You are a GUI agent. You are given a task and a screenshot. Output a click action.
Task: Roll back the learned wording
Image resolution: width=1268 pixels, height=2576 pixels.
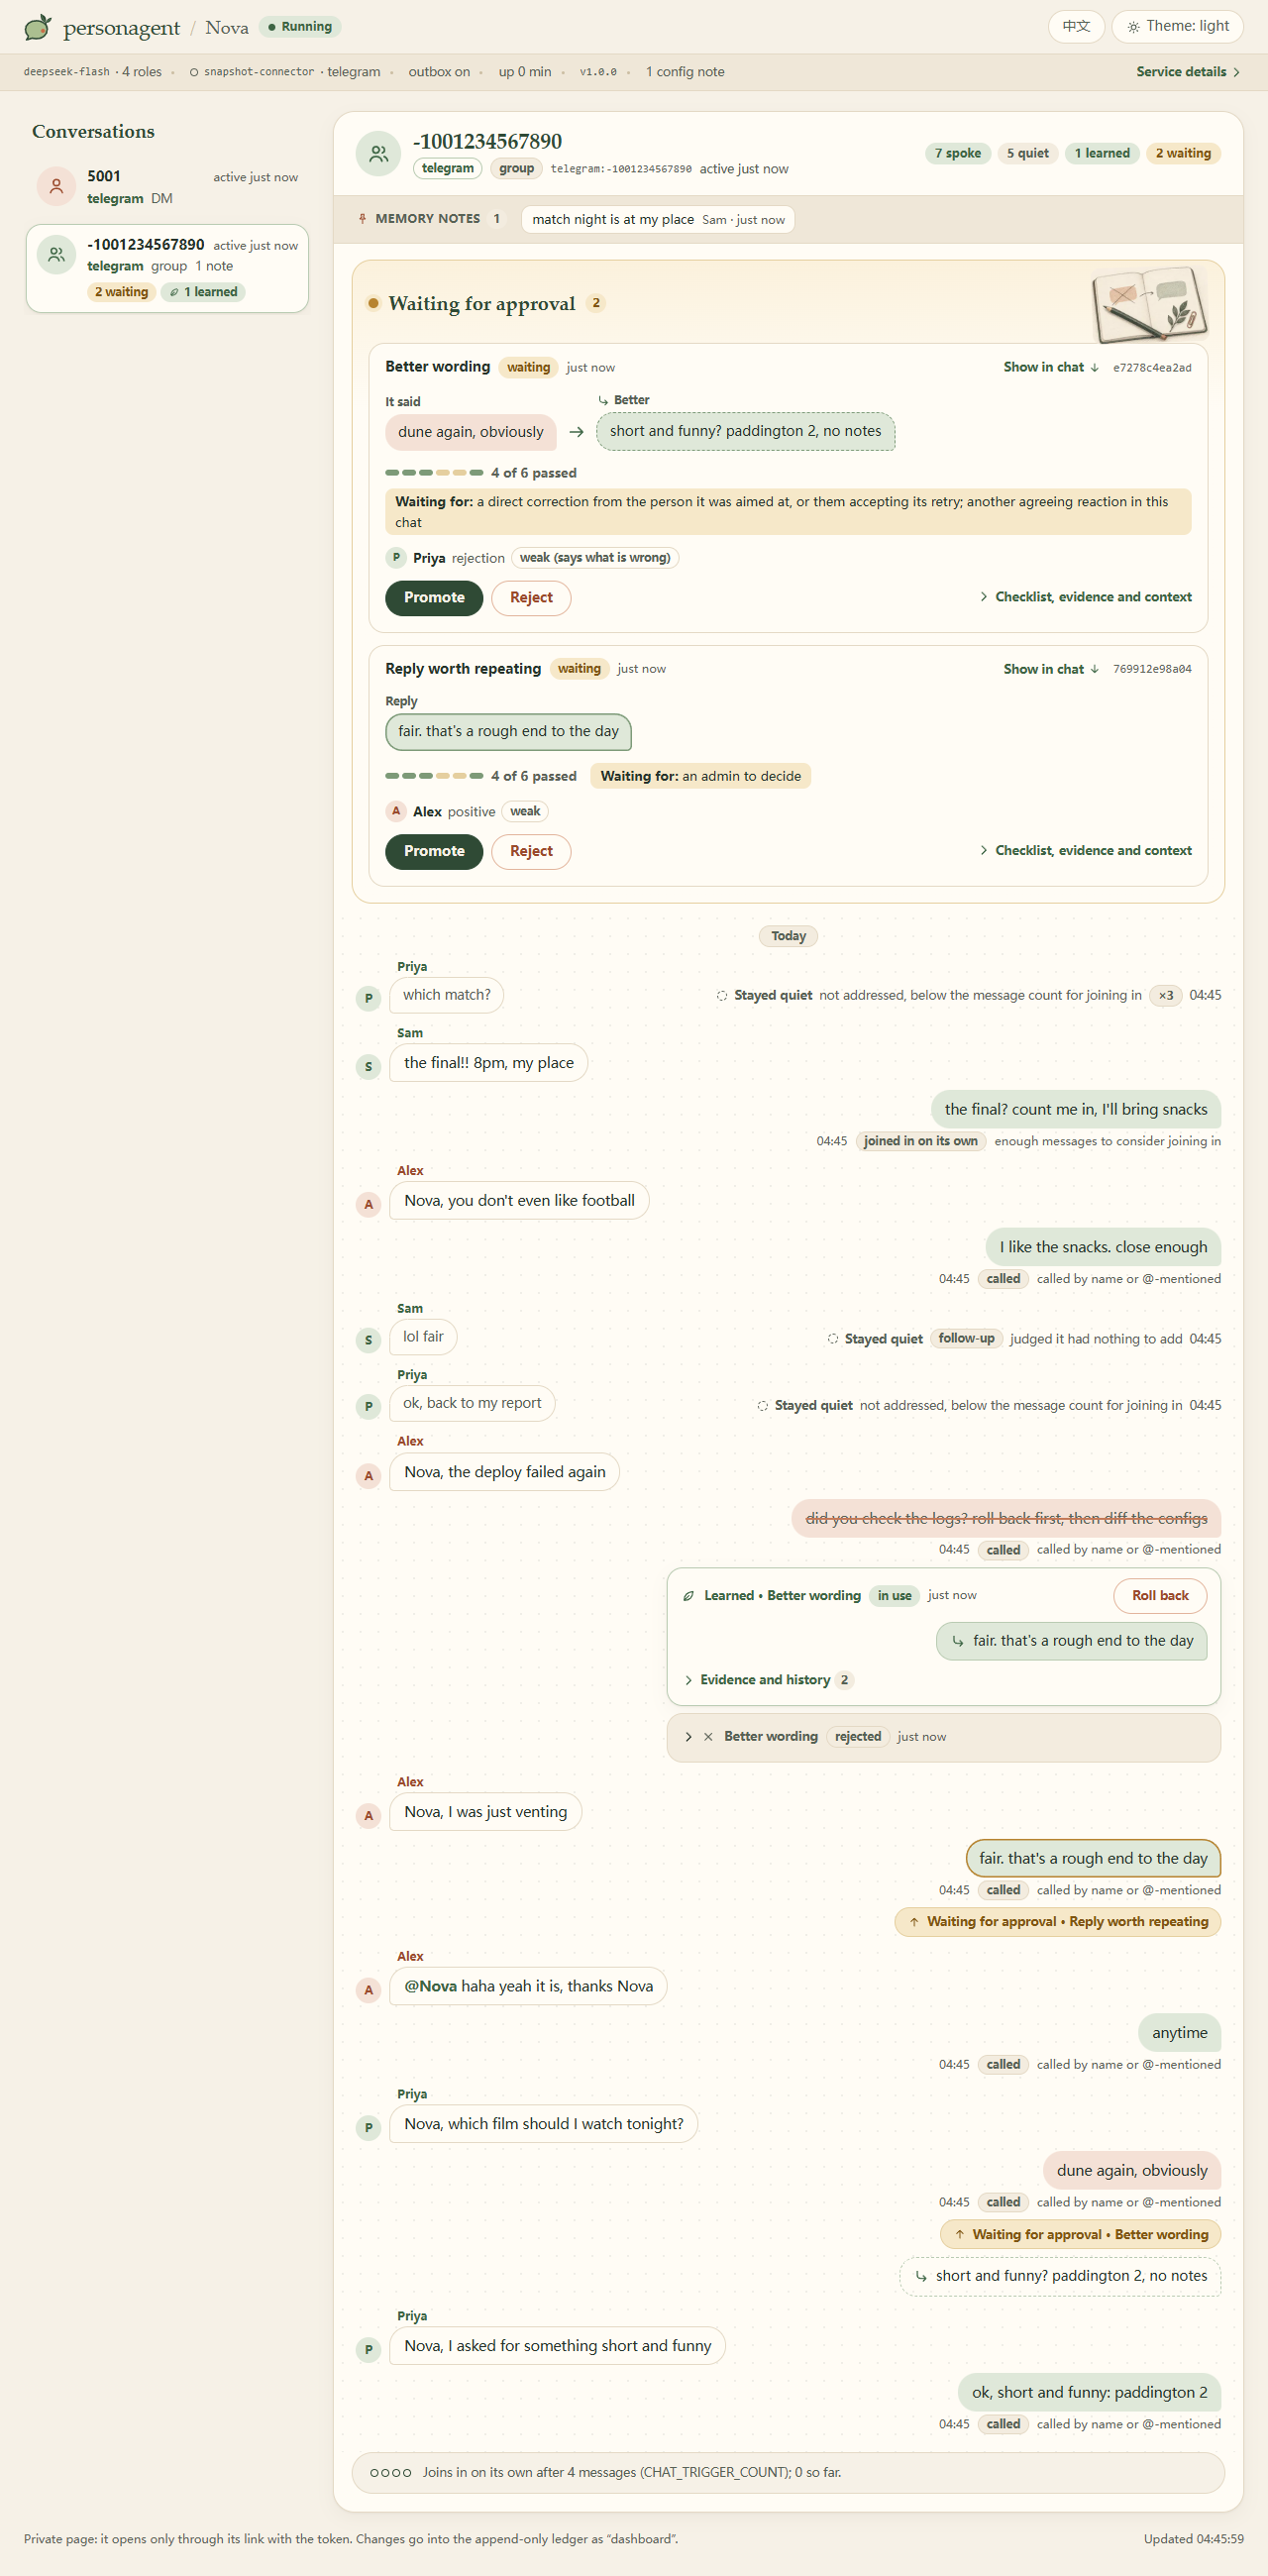coord(1160,1596)
